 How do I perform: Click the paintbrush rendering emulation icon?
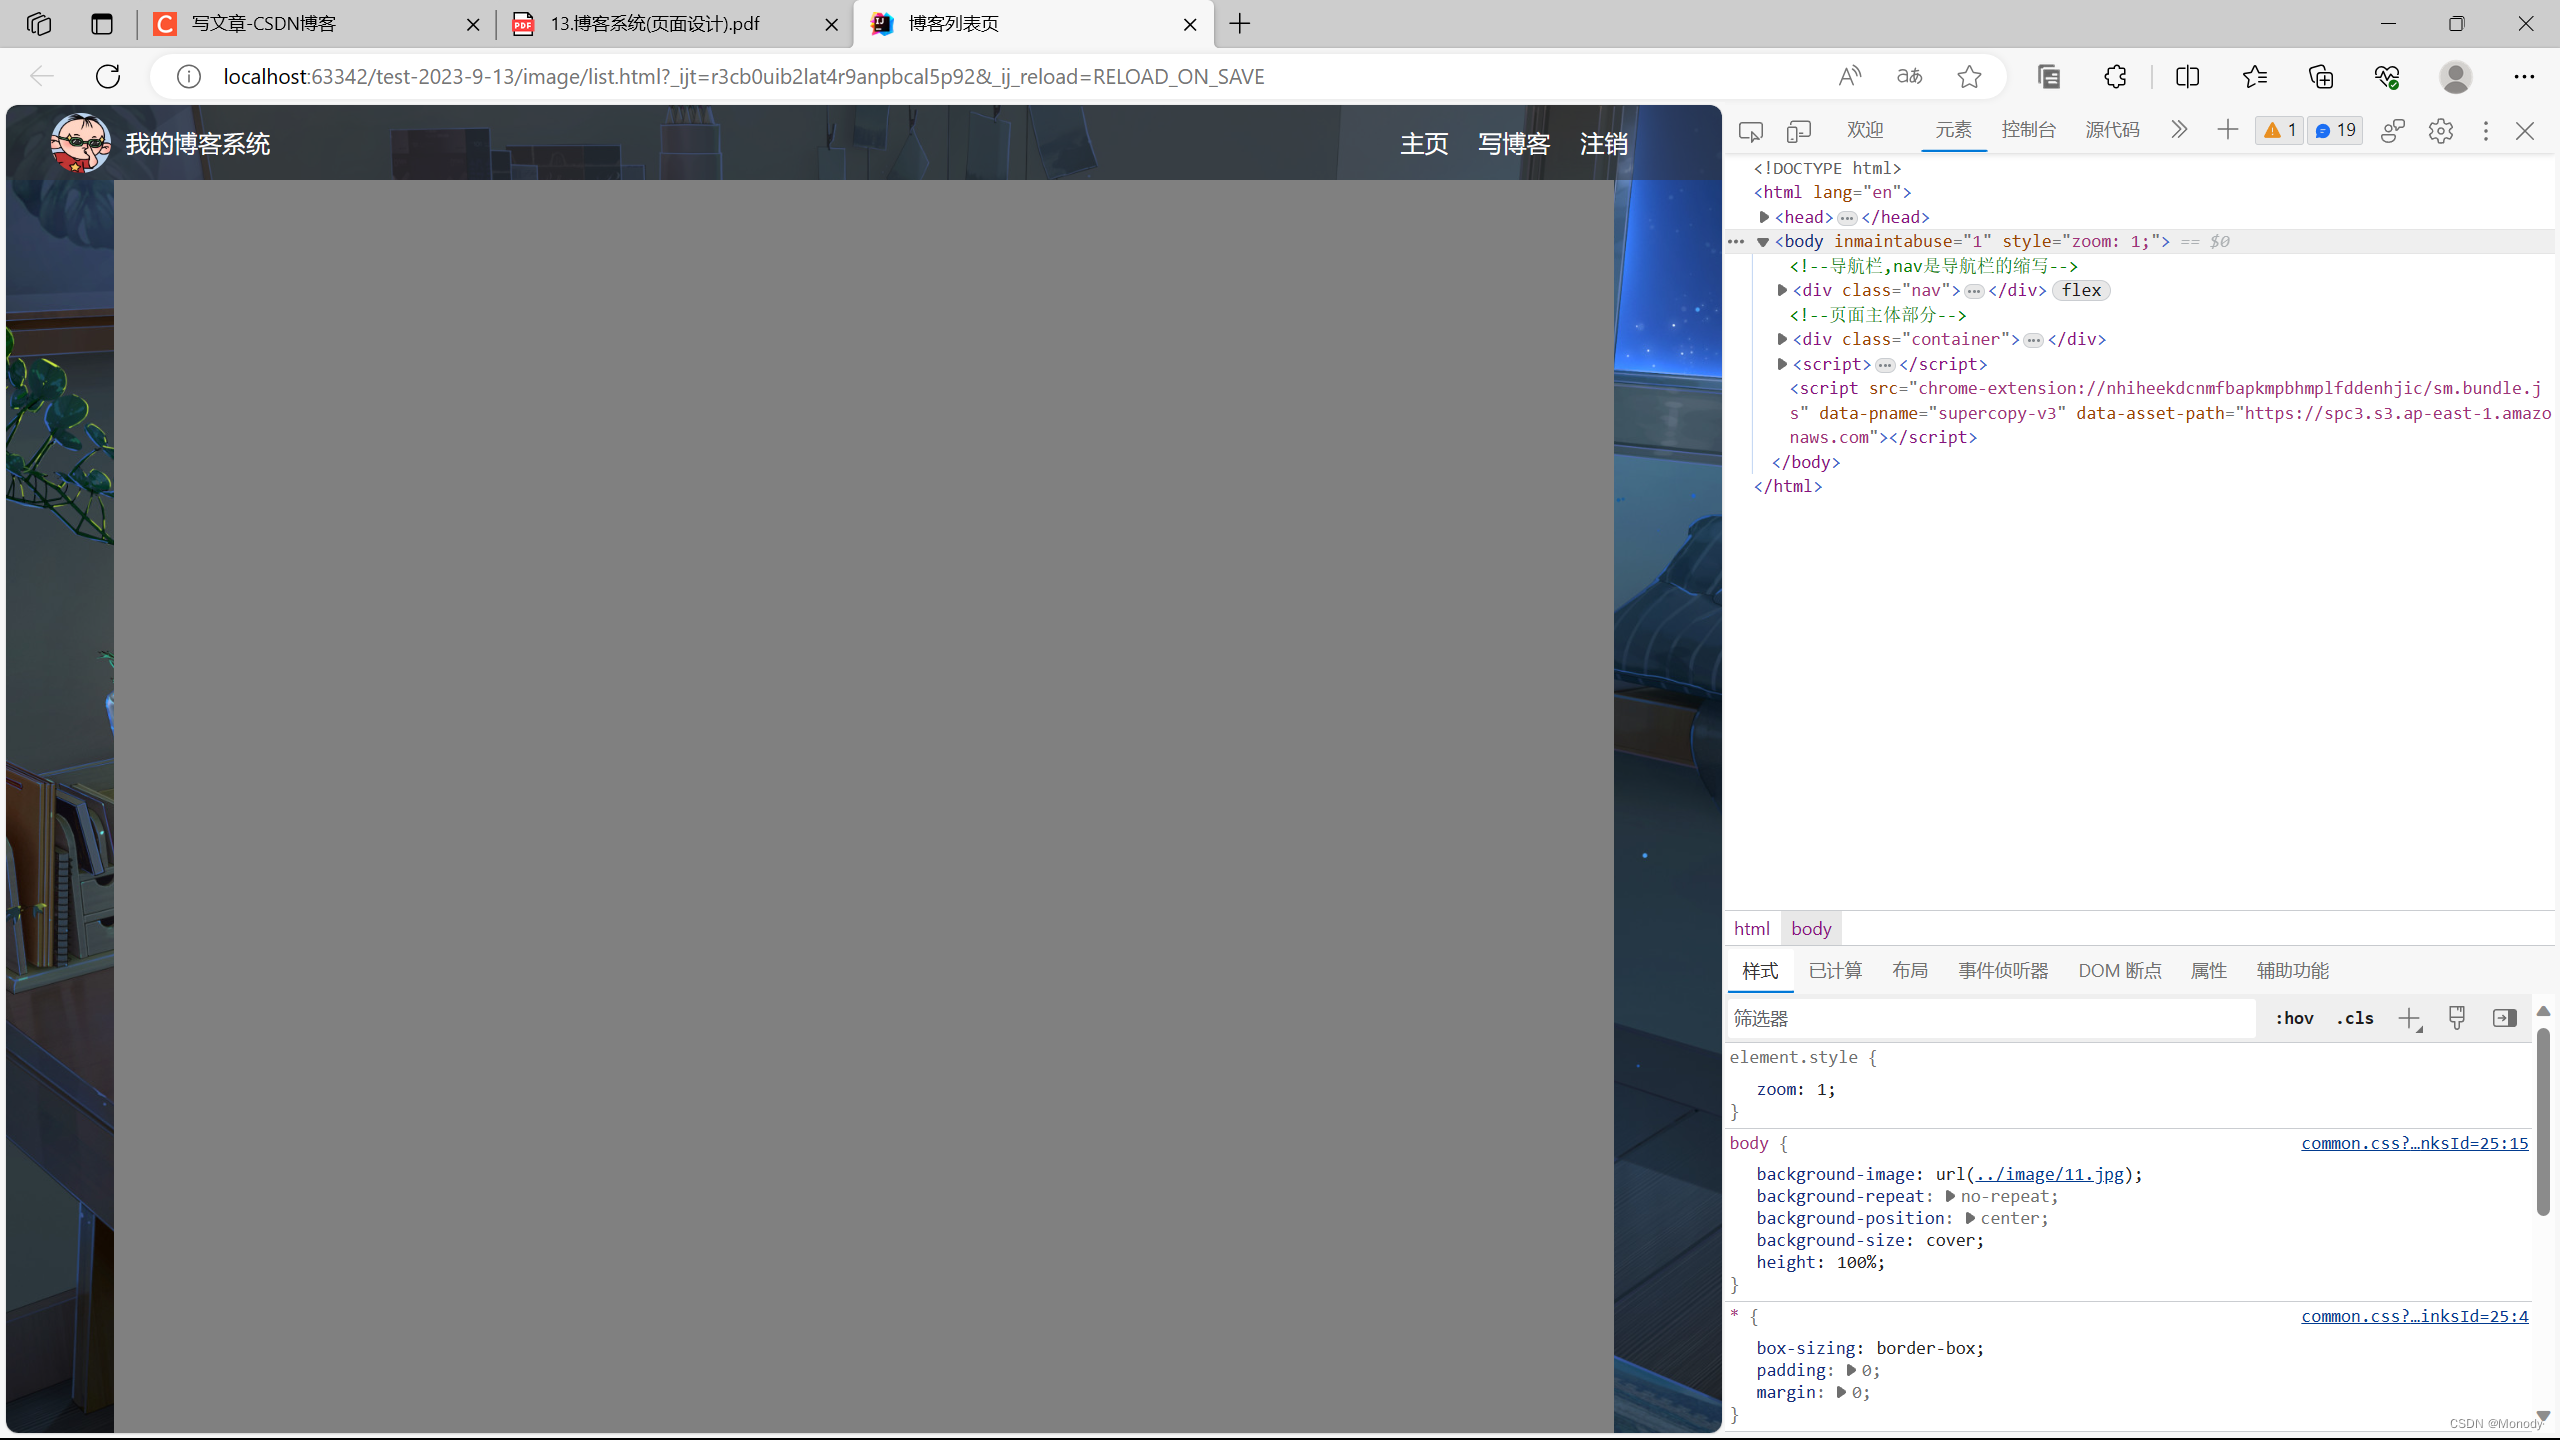2457,1018
